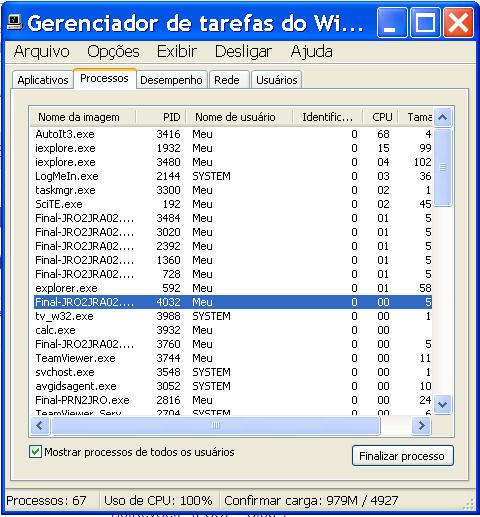This screenshot has width=480, height=517.
Task: Click the vertical scrollbar down arrow
Action: point(443,405)
